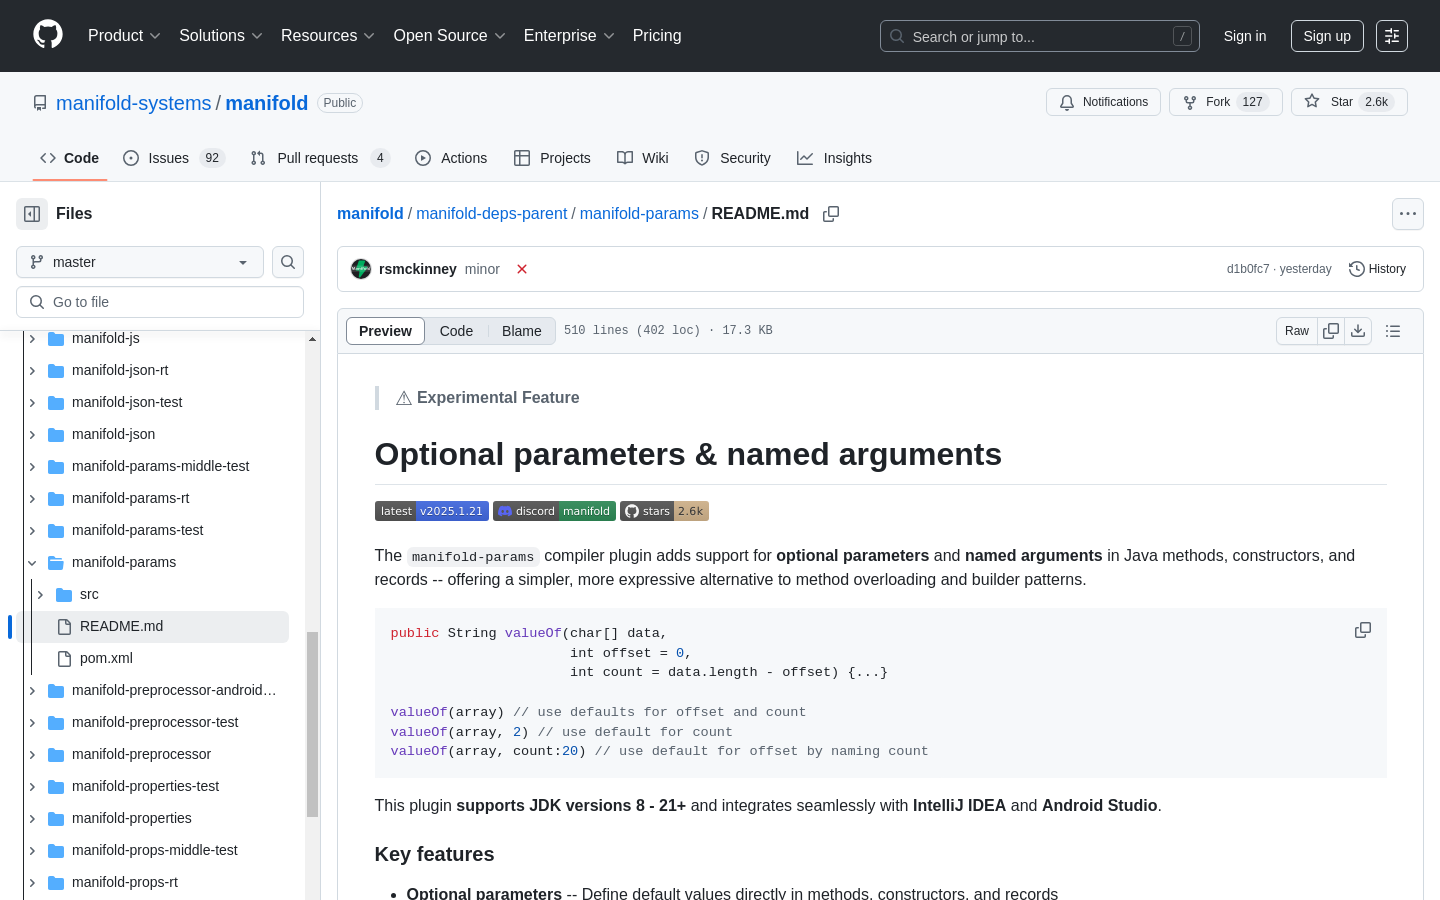Screen dimensions: 1440x900
Task: Open the master branch dropdown
Action: pos(140,262)
